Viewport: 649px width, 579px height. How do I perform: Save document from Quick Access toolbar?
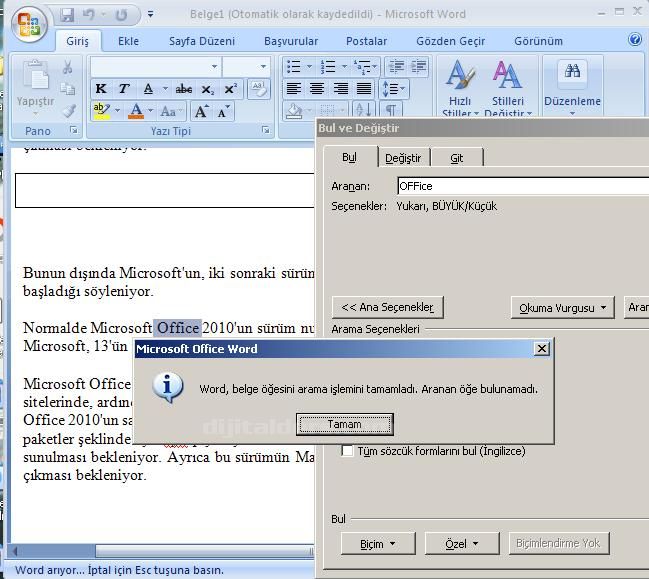tap(67, 15)
